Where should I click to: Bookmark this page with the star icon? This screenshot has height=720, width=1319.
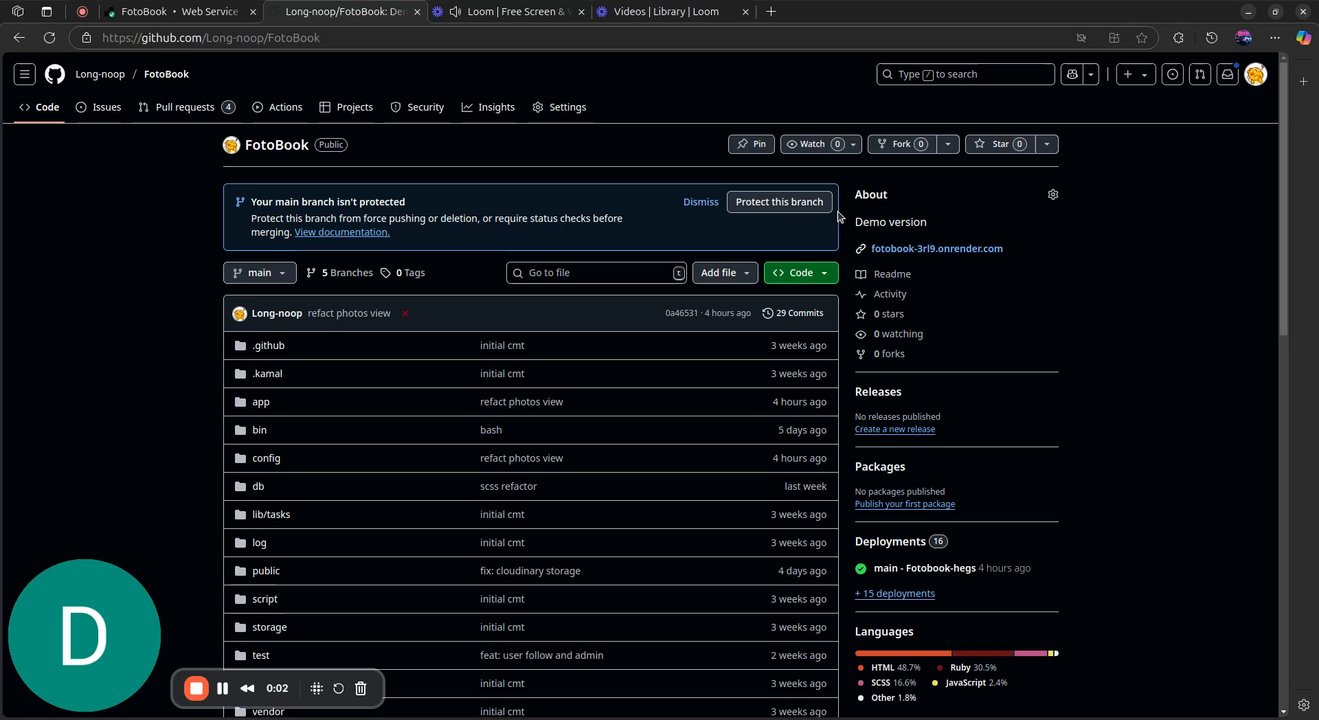[1142, 38]
